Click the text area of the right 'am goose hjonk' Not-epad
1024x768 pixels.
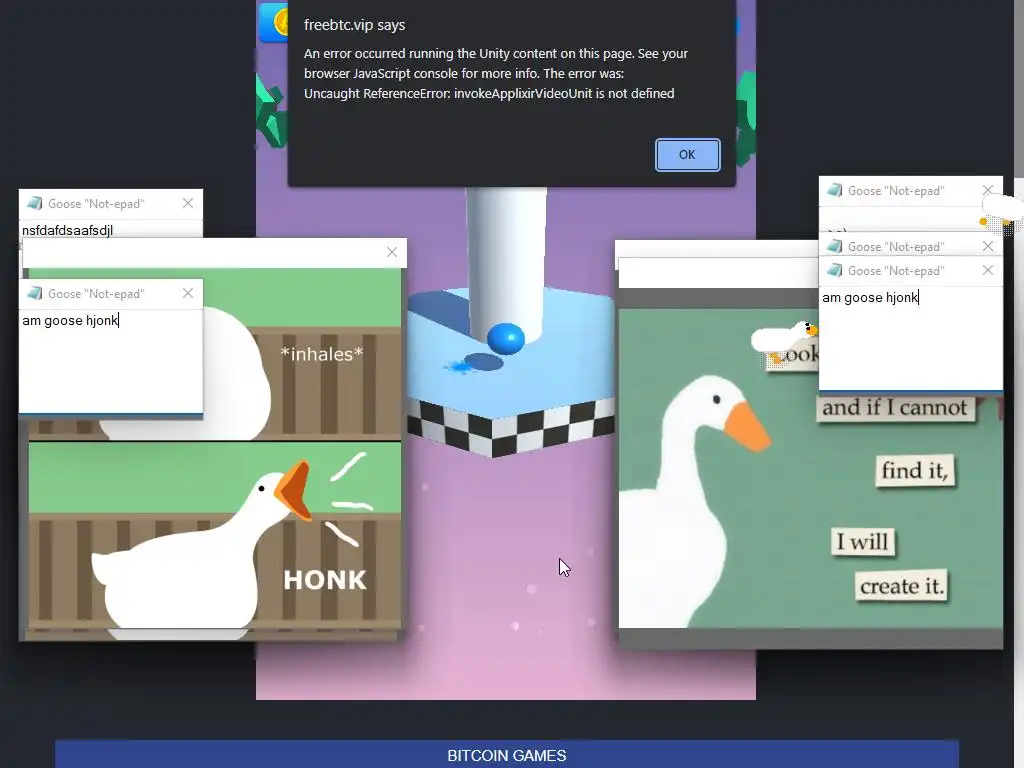pyautogui.click(x=910, y=338)
